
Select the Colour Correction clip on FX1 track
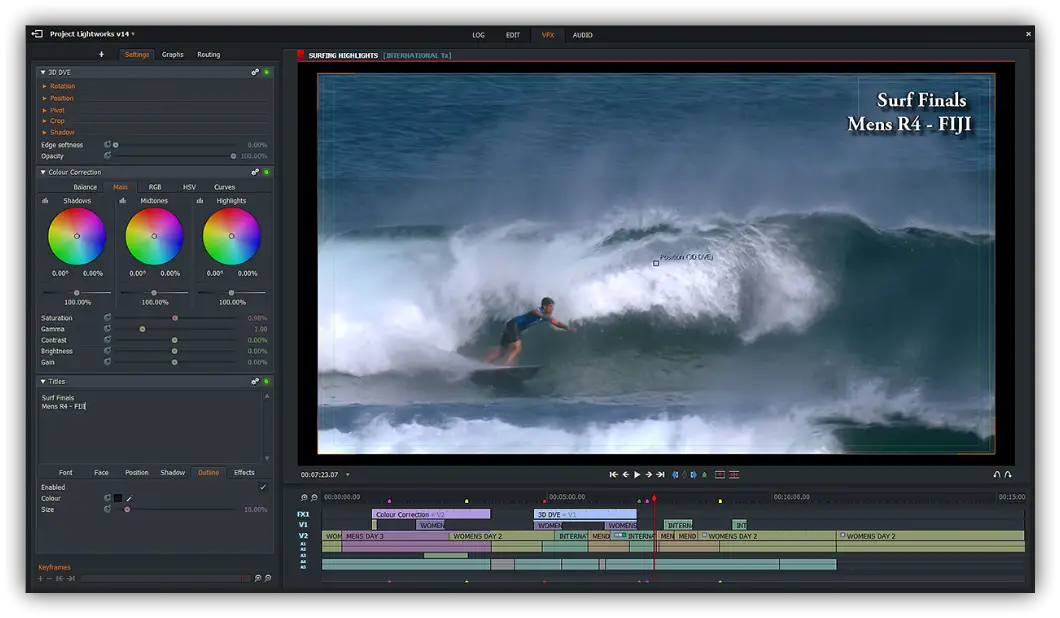tap(430, 514)
